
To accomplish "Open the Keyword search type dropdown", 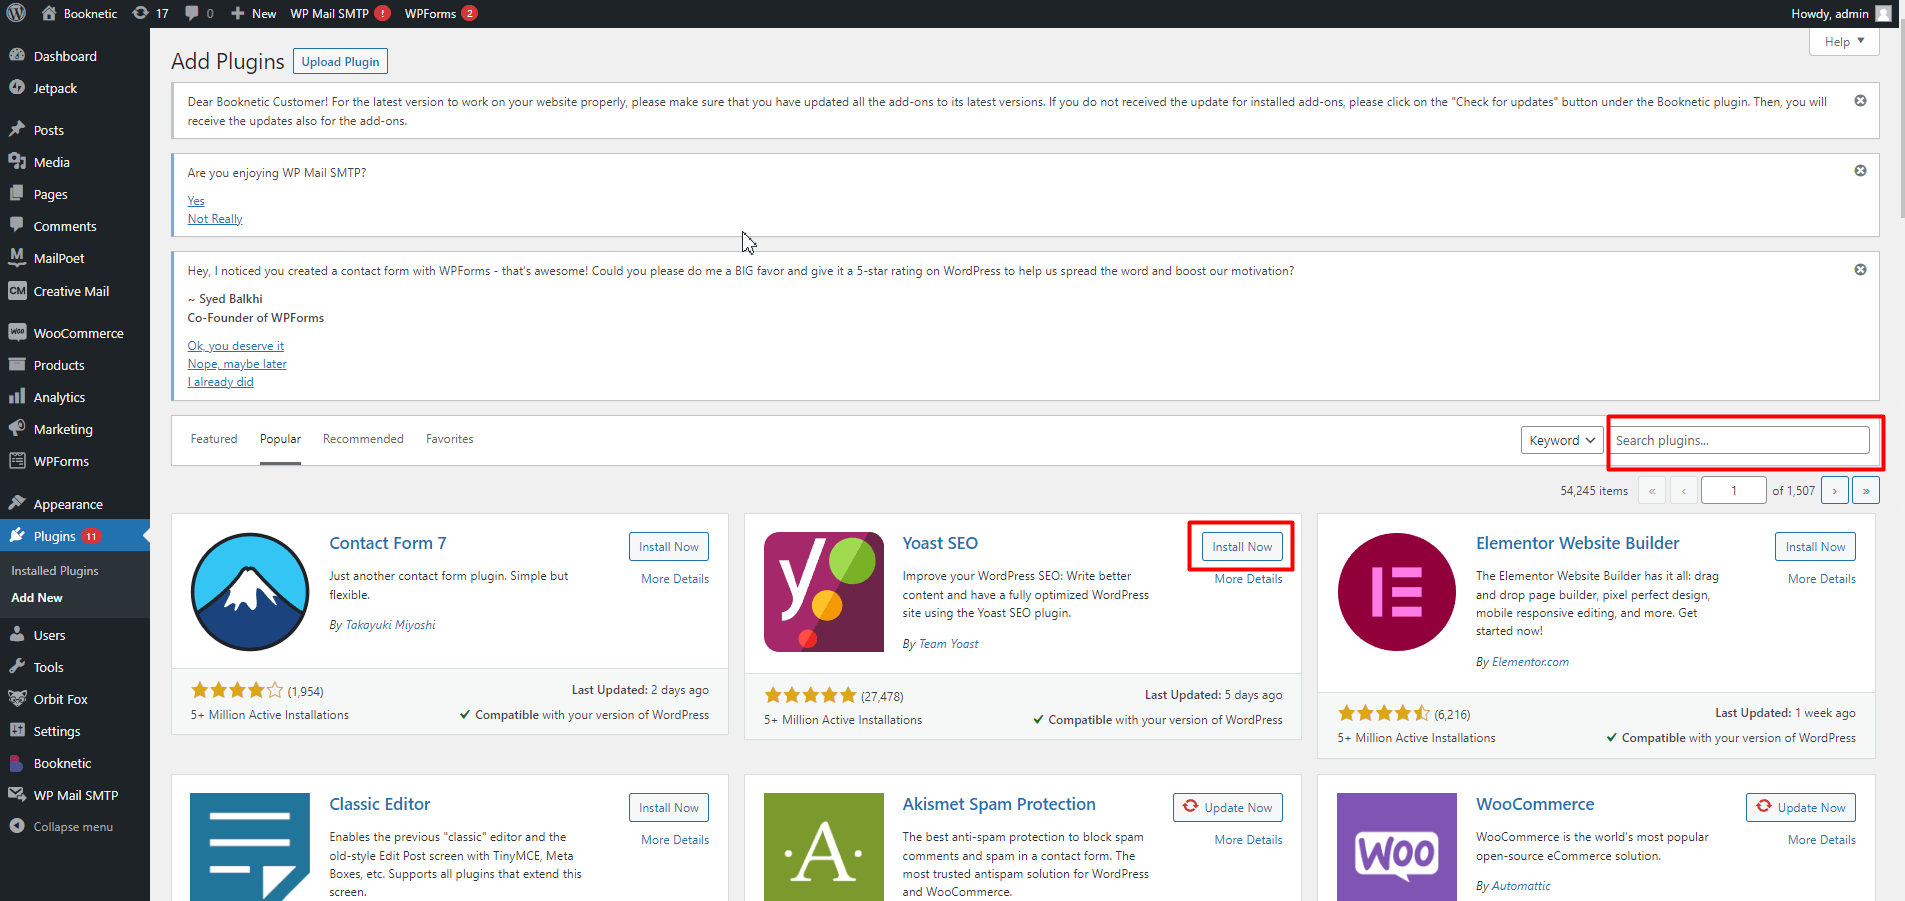I will tap(1562, 440).
